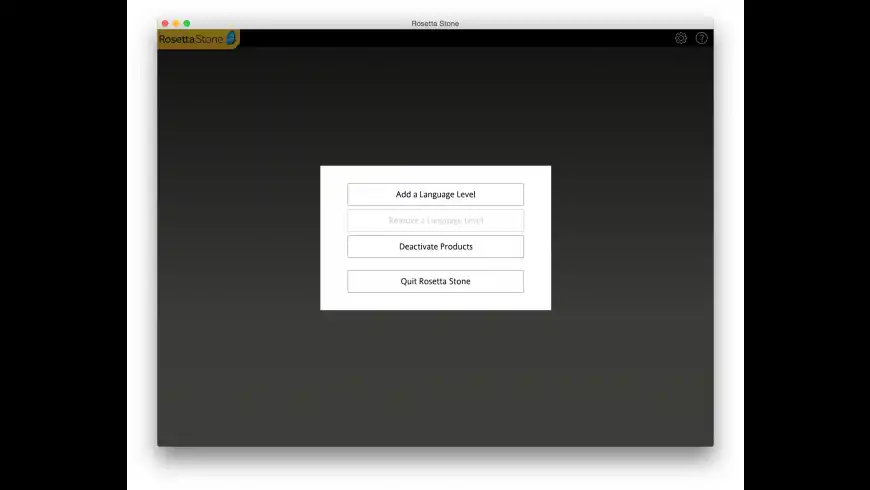Viewport: 870px width, 490px height.
Task: Click Add a Language Level button
Action: coord(436,194)
